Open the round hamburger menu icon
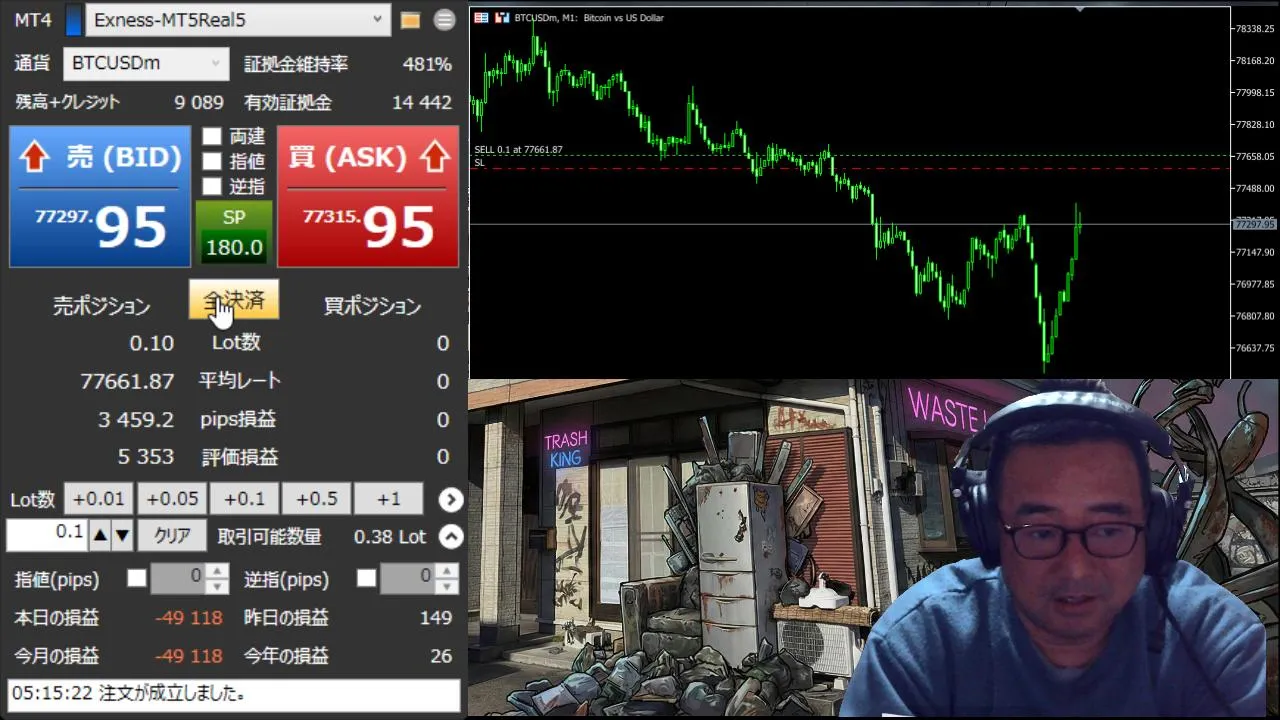The height and width of the screenshot is (720, 1280). point(445,20)
